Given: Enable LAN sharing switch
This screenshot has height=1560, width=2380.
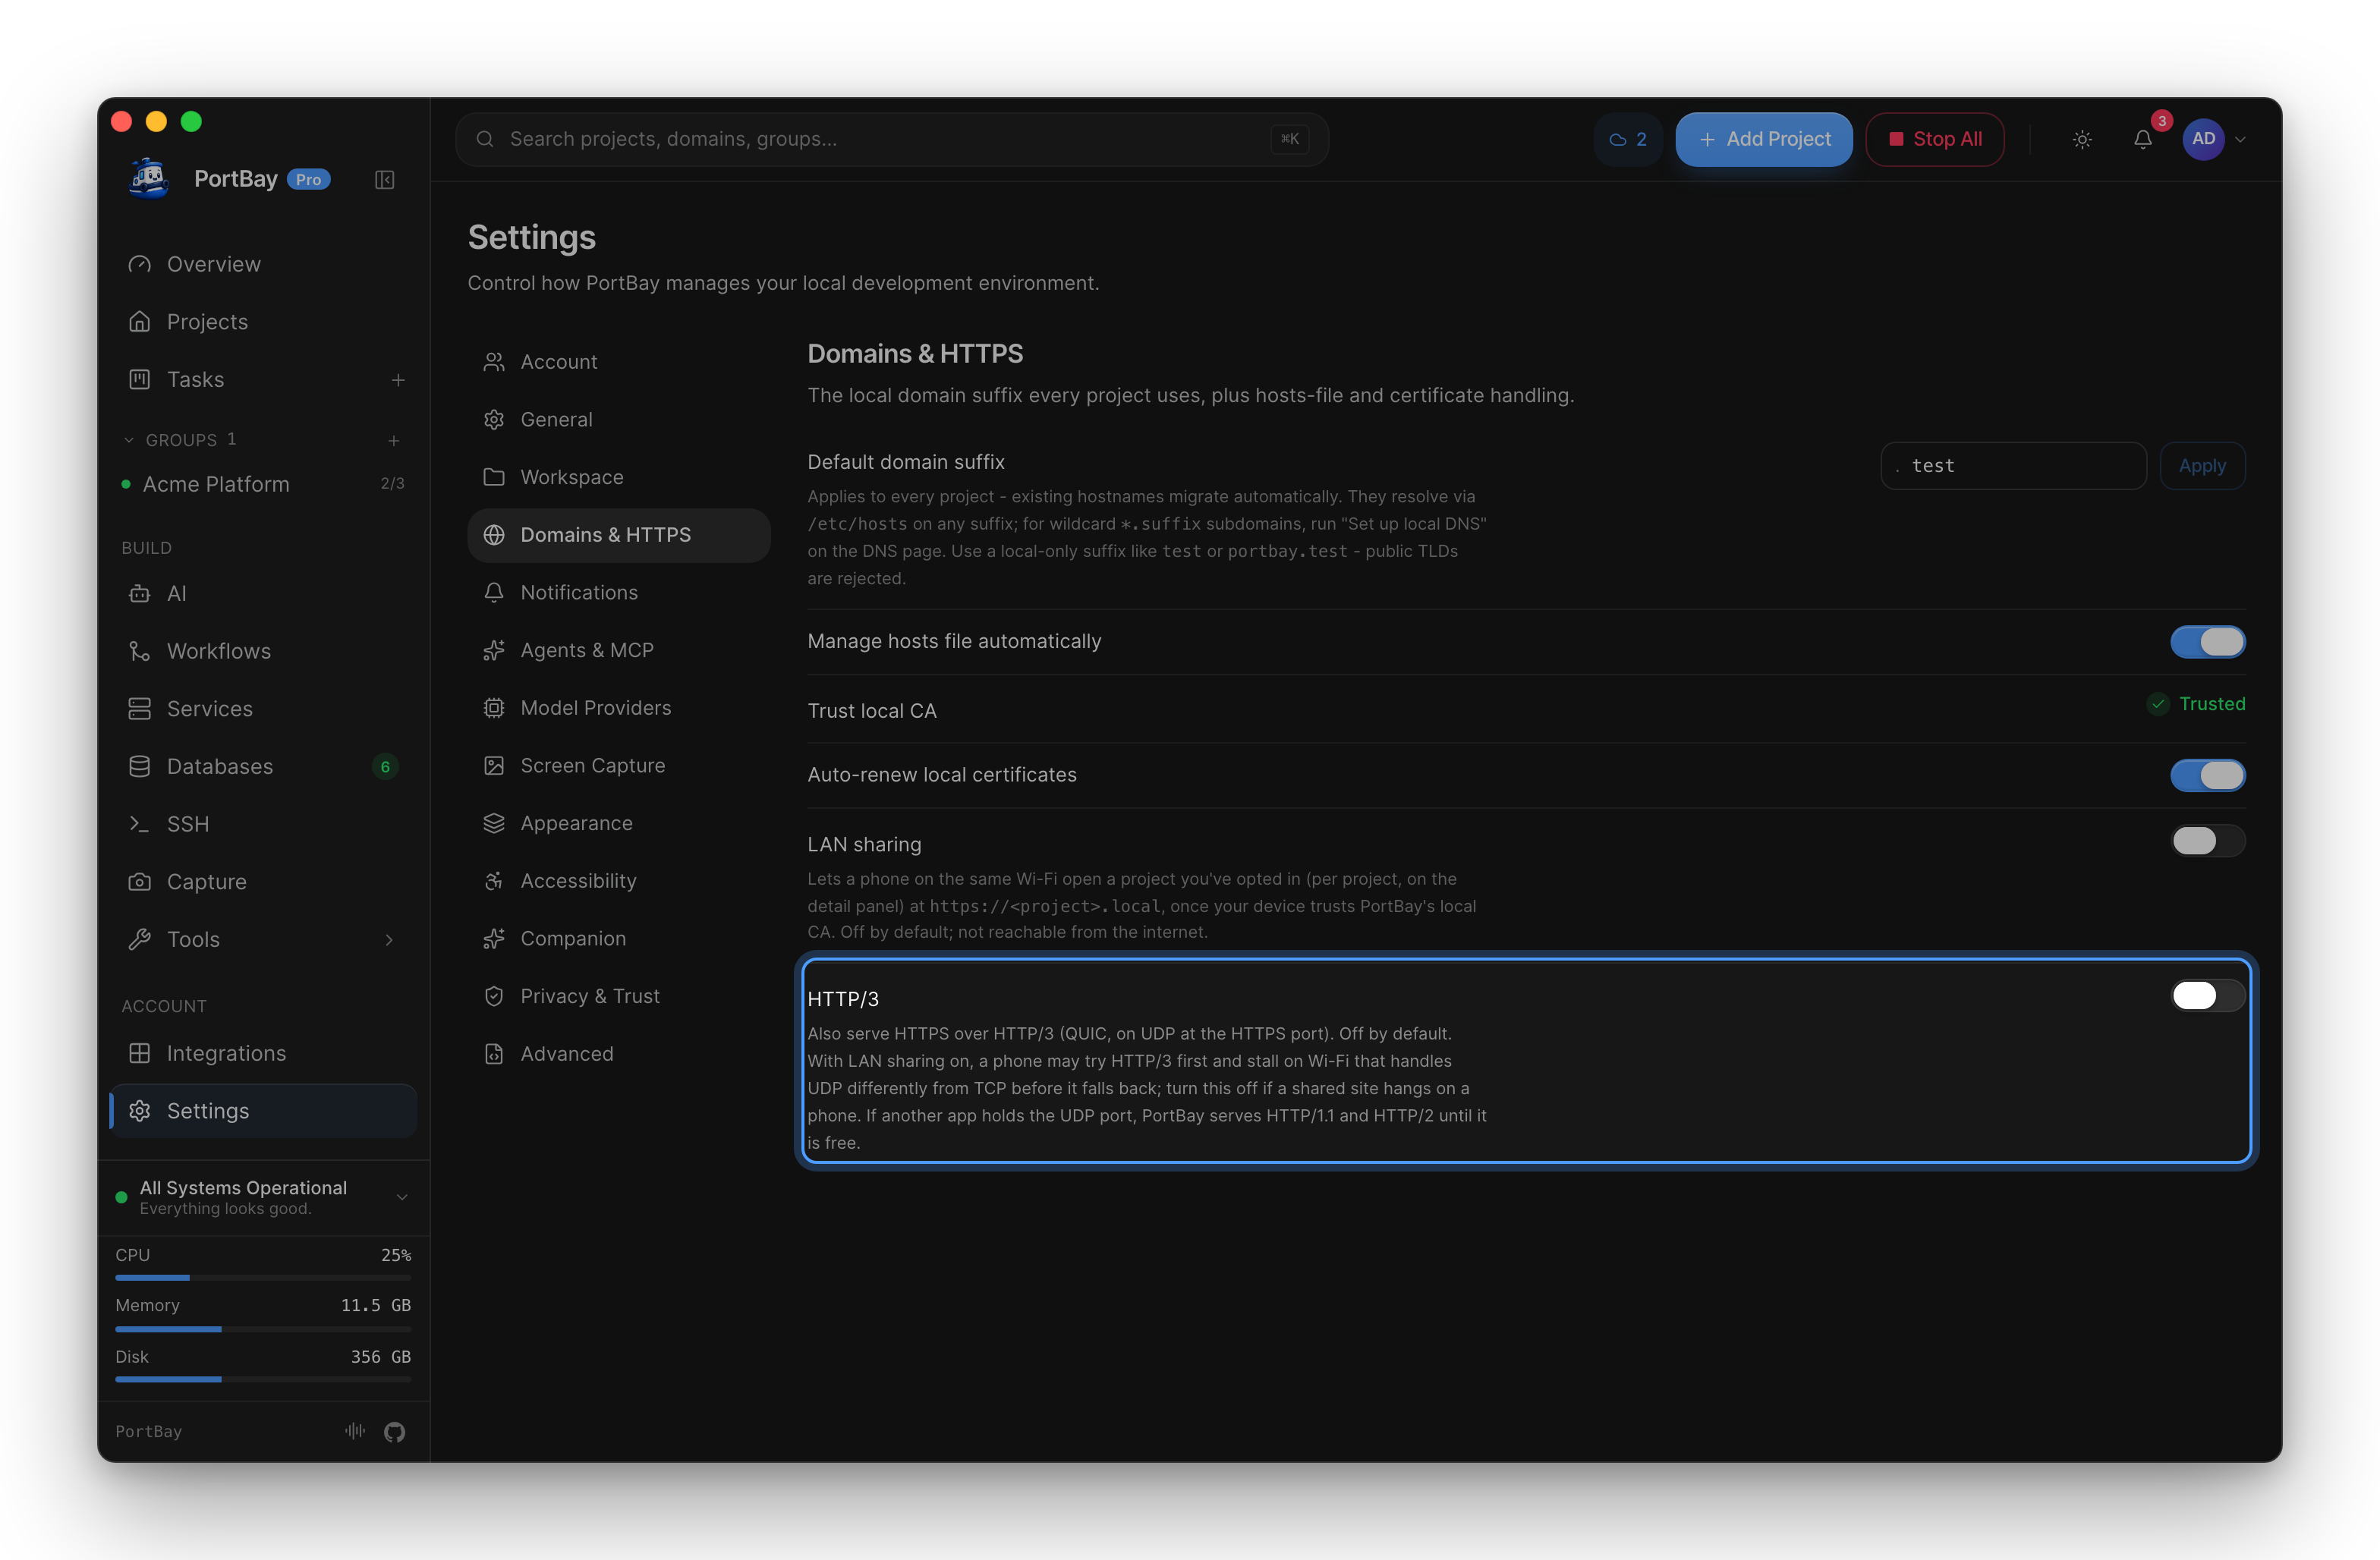Looking at the screenshot, I should point(2208,841).
